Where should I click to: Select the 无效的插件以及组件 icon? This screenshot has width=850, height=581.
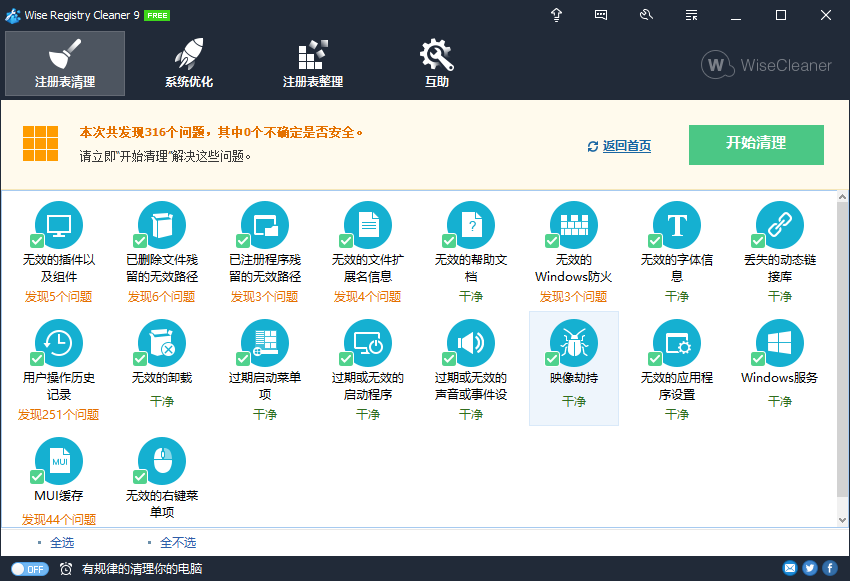(59, 225)
